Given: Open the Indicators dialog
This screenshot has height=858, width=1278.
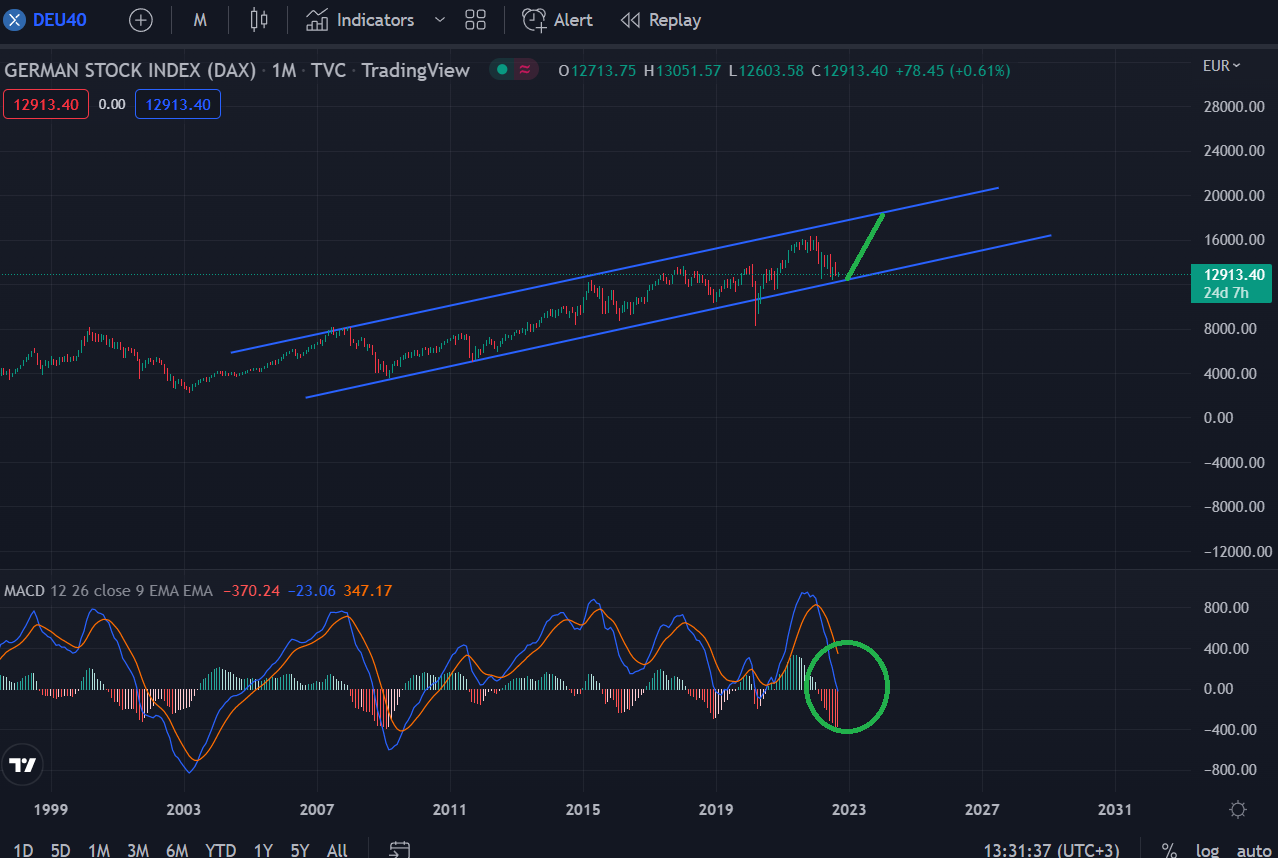Looking at the screenshot, I should [x=360, y=20].
